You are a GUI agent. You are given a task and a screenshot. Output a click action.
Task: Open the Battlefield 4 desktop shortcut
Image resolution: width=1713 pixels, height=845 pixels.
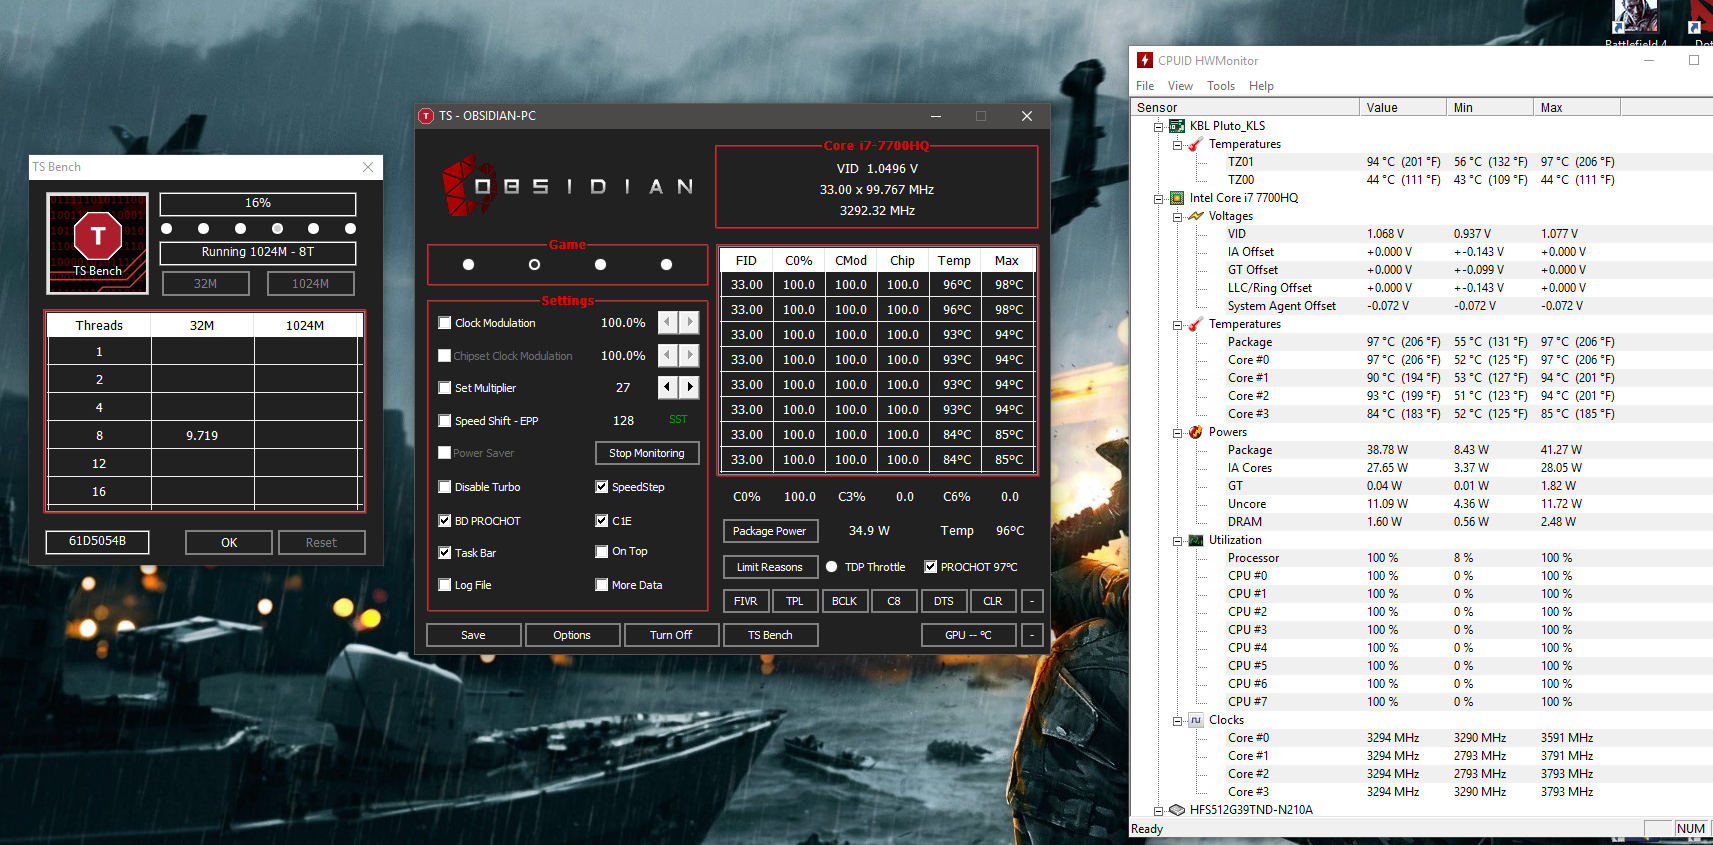1635,24
